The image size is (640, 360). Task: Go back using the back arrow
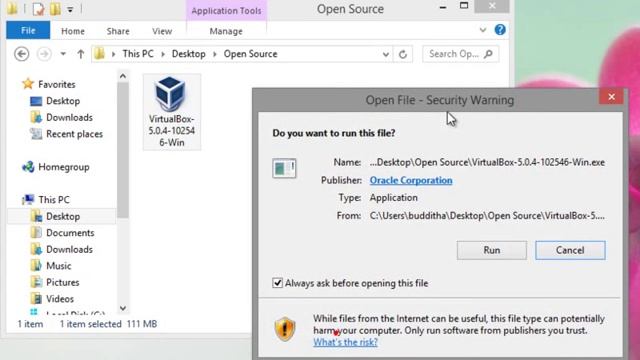(22, 54)
